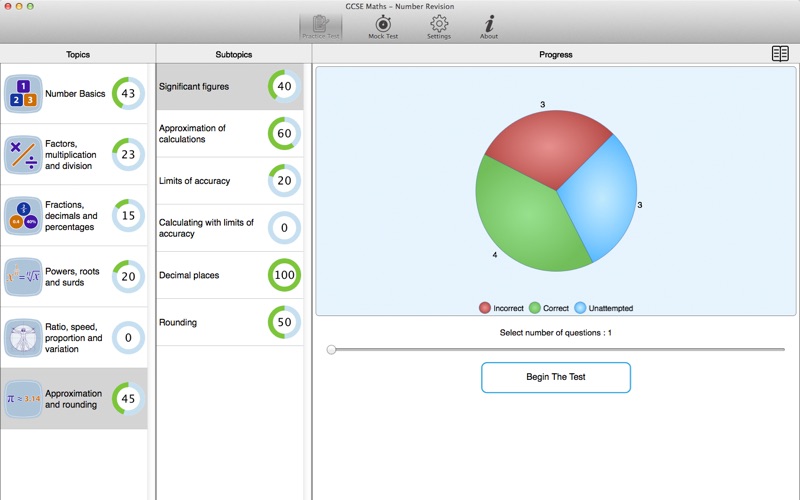This screenshot has height=500, width=800.
Task: Select the Limits of accuracy subtopic
Action: click(x=230, y=181)
